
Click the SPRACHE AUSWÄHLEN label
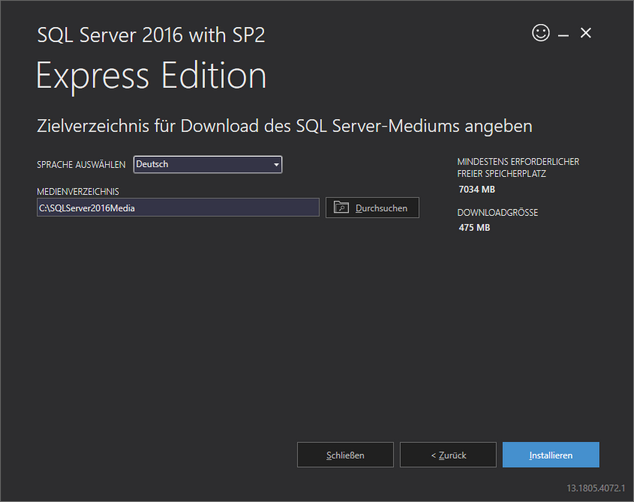[x=81, y=165]
